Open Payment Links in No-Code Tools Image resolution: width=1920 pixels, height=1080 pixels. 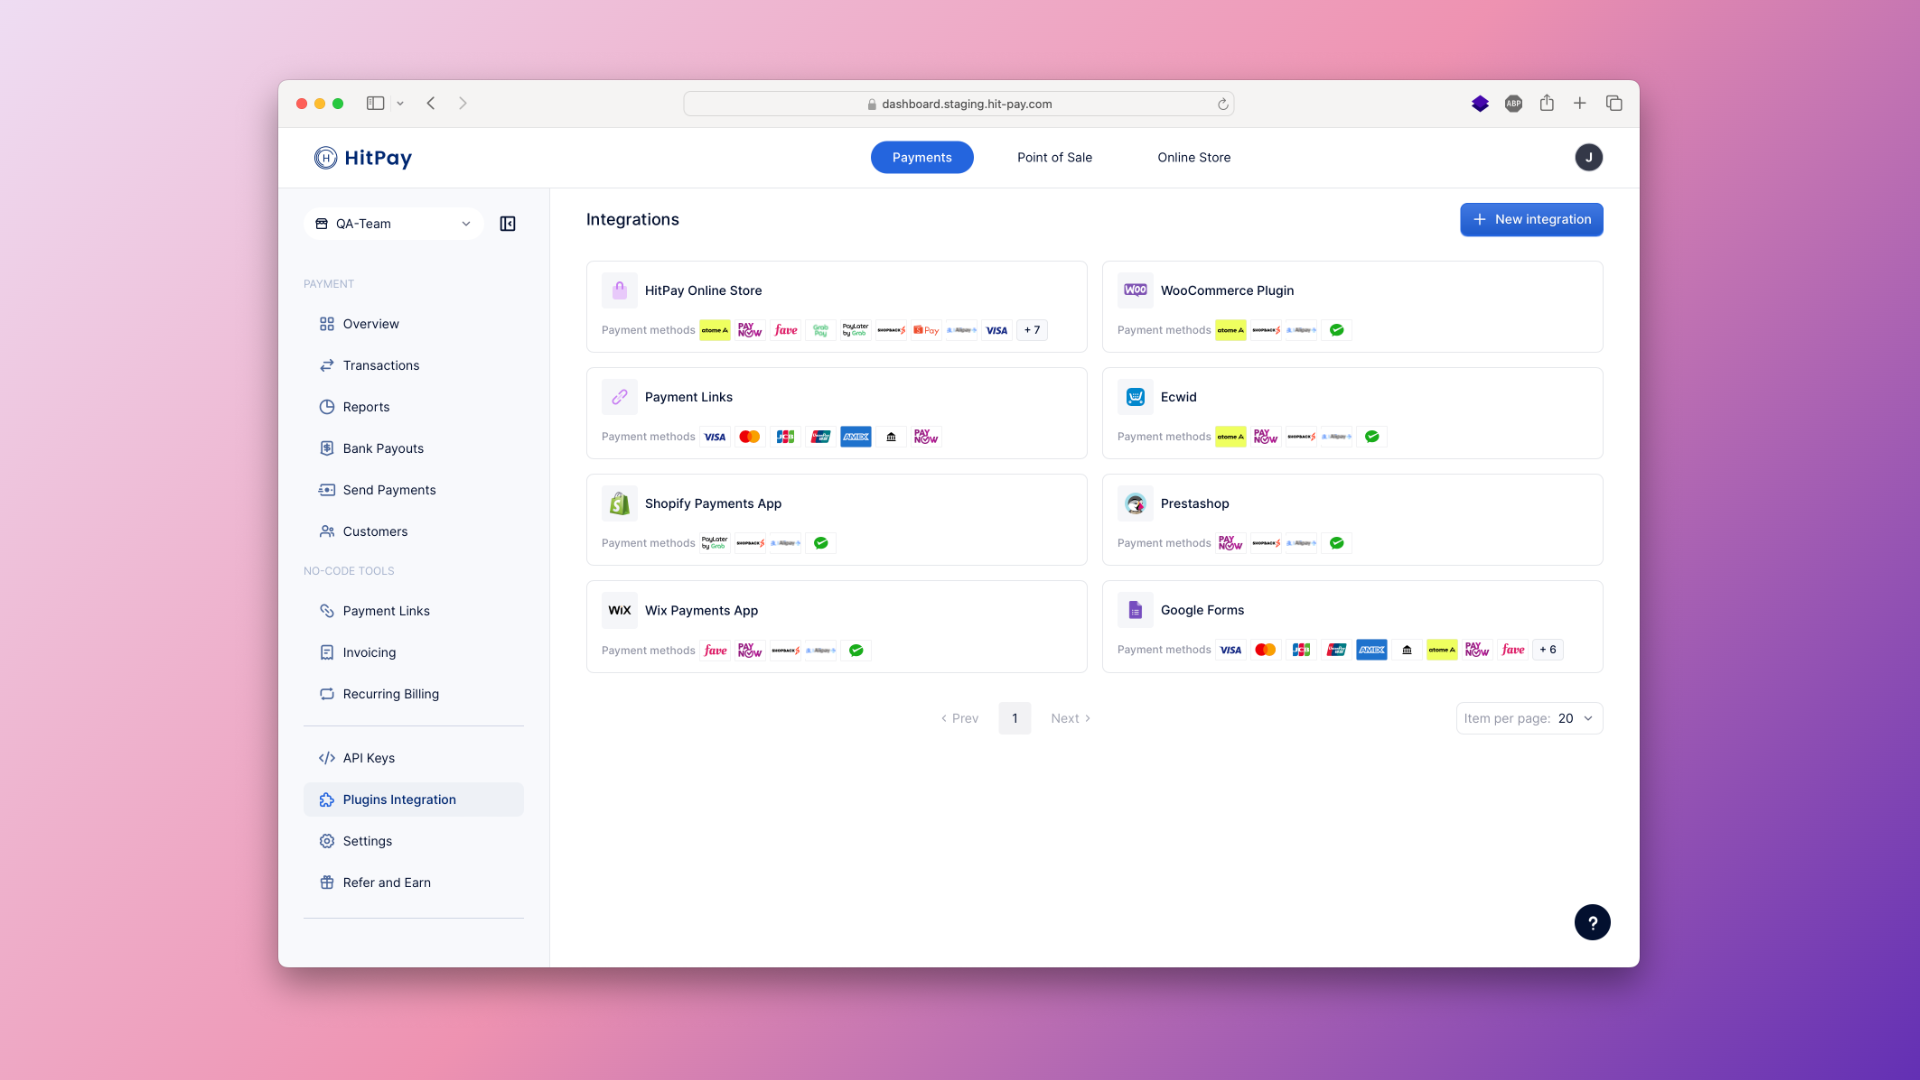[x=413, y=611]
